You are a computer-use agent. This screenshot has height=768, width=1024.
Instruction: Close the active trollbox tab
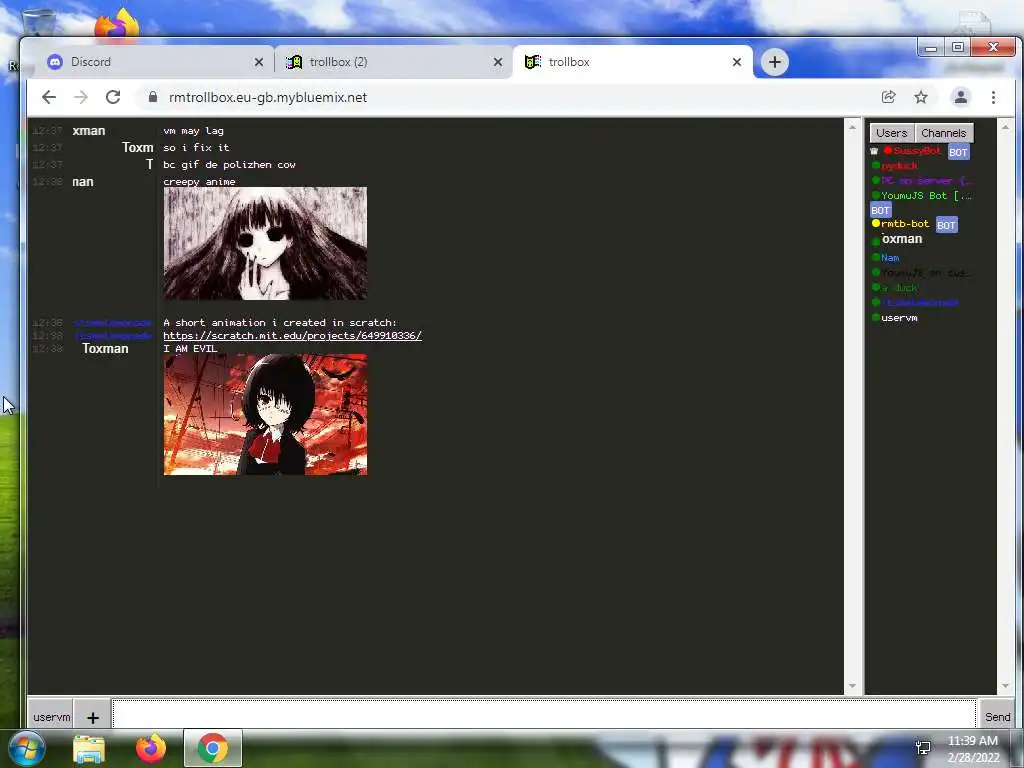[737, 62]
